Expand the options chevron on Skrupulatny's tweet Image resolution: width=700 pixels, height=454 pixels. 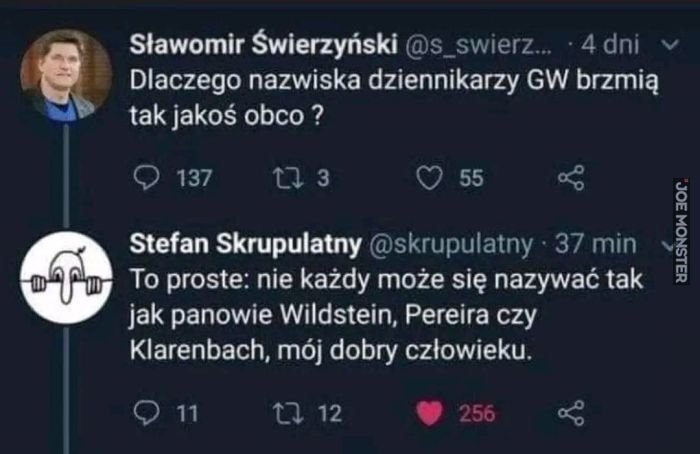(x=668, y=243)
